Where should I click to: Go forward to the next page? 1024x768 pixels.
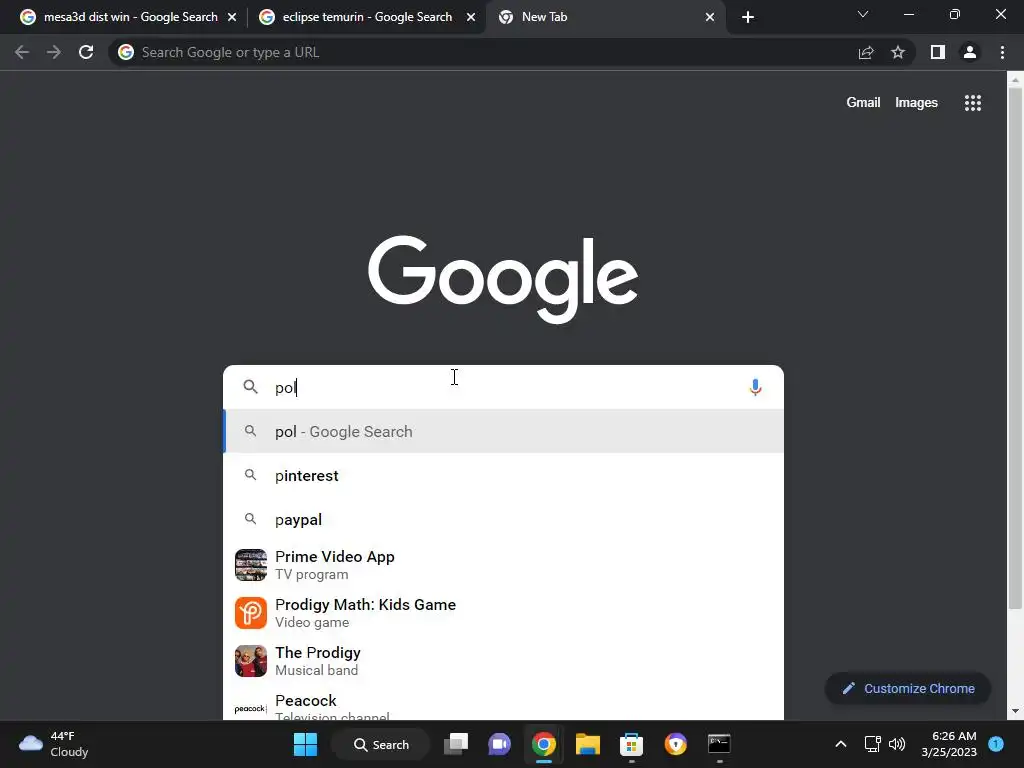(x=54, y=52)
